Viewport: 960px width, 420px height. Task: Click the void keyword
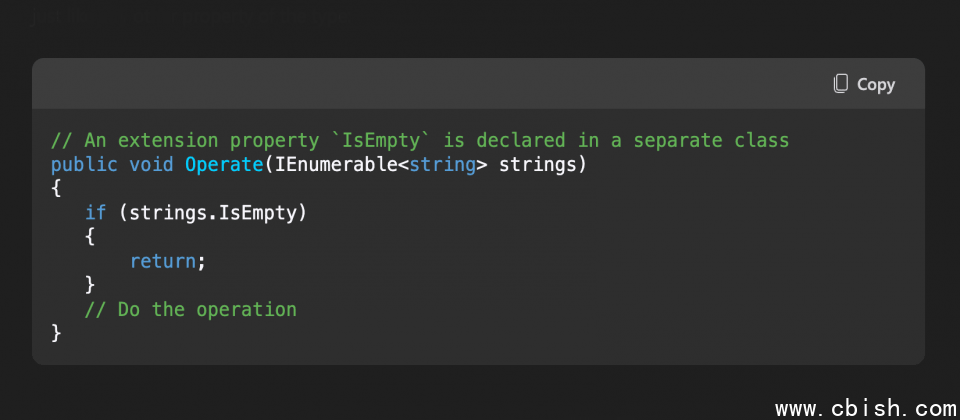click(151, 165)
